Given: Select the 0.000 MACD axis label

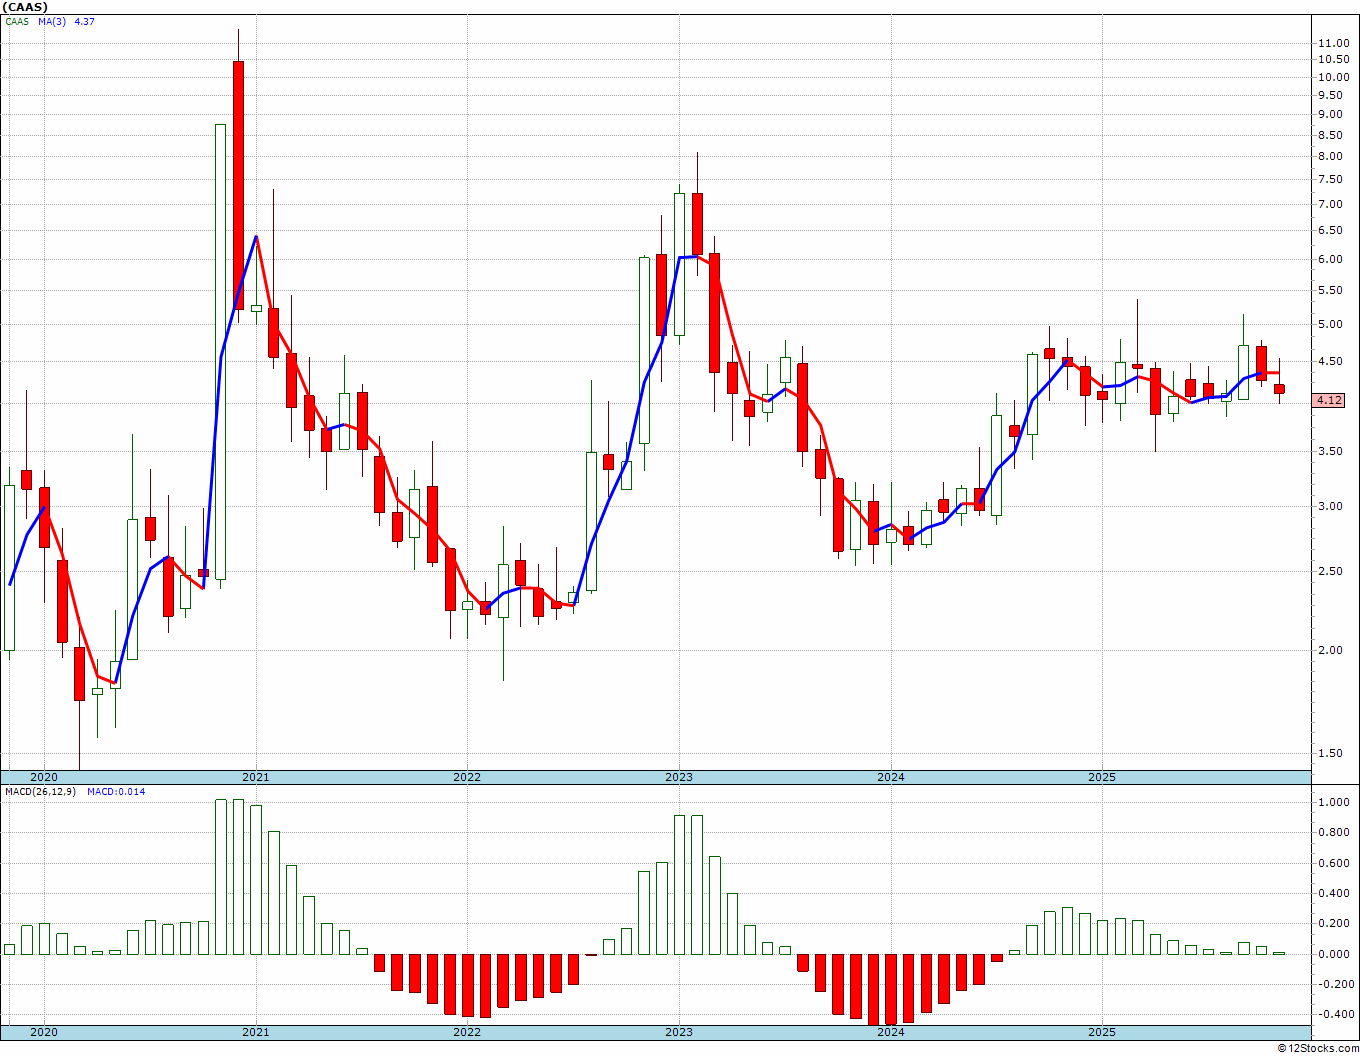Looking at the screenshot, I should pos(1333,954).
